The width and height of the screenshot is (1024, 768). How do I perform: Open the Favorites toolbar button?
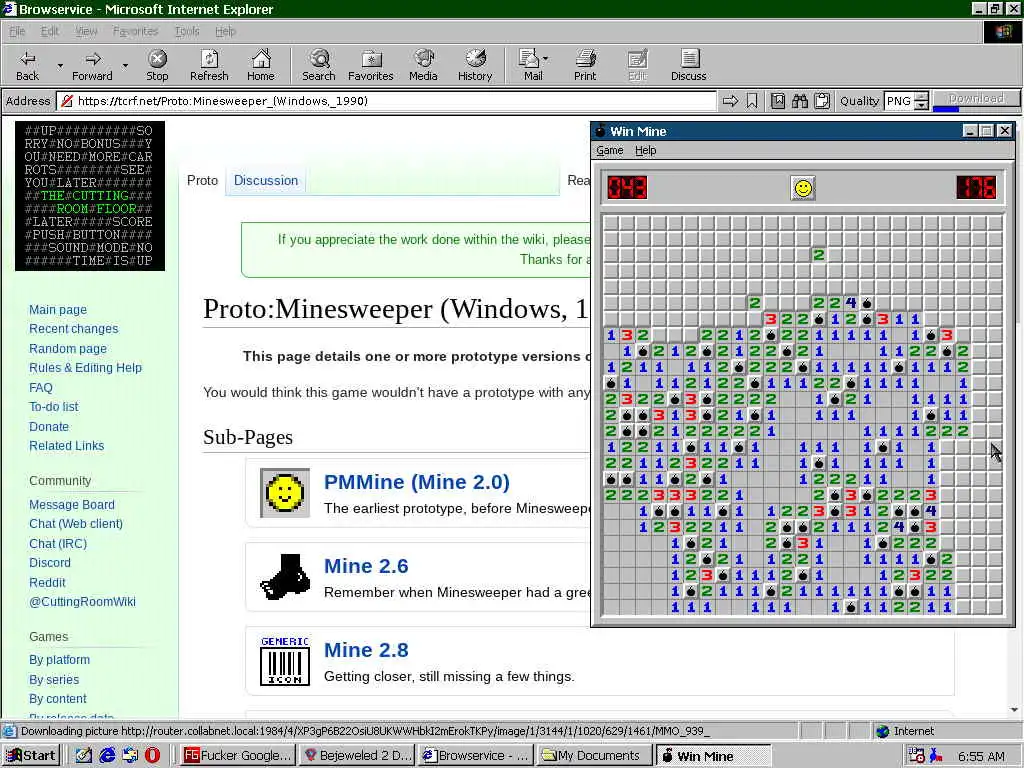(x=371, y=65)
